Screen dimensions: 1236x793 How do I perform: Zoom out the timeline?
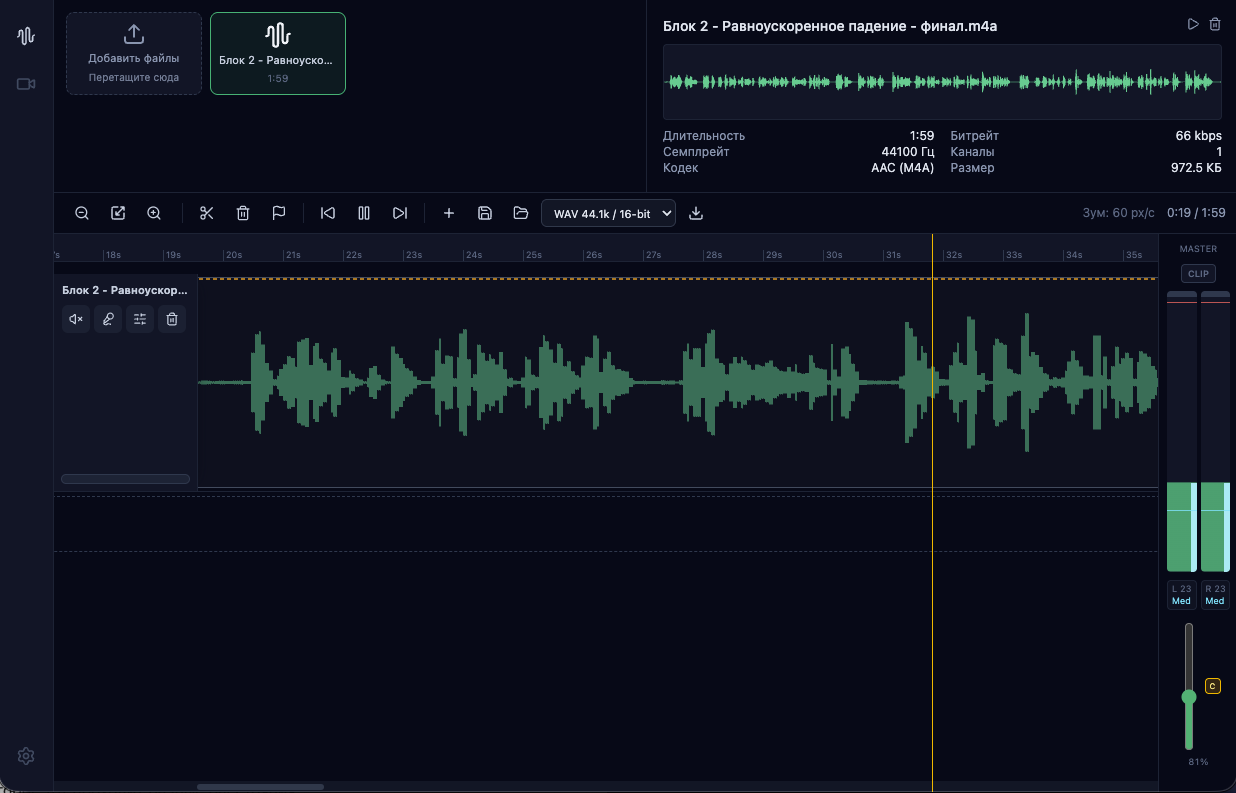point(82,213)
